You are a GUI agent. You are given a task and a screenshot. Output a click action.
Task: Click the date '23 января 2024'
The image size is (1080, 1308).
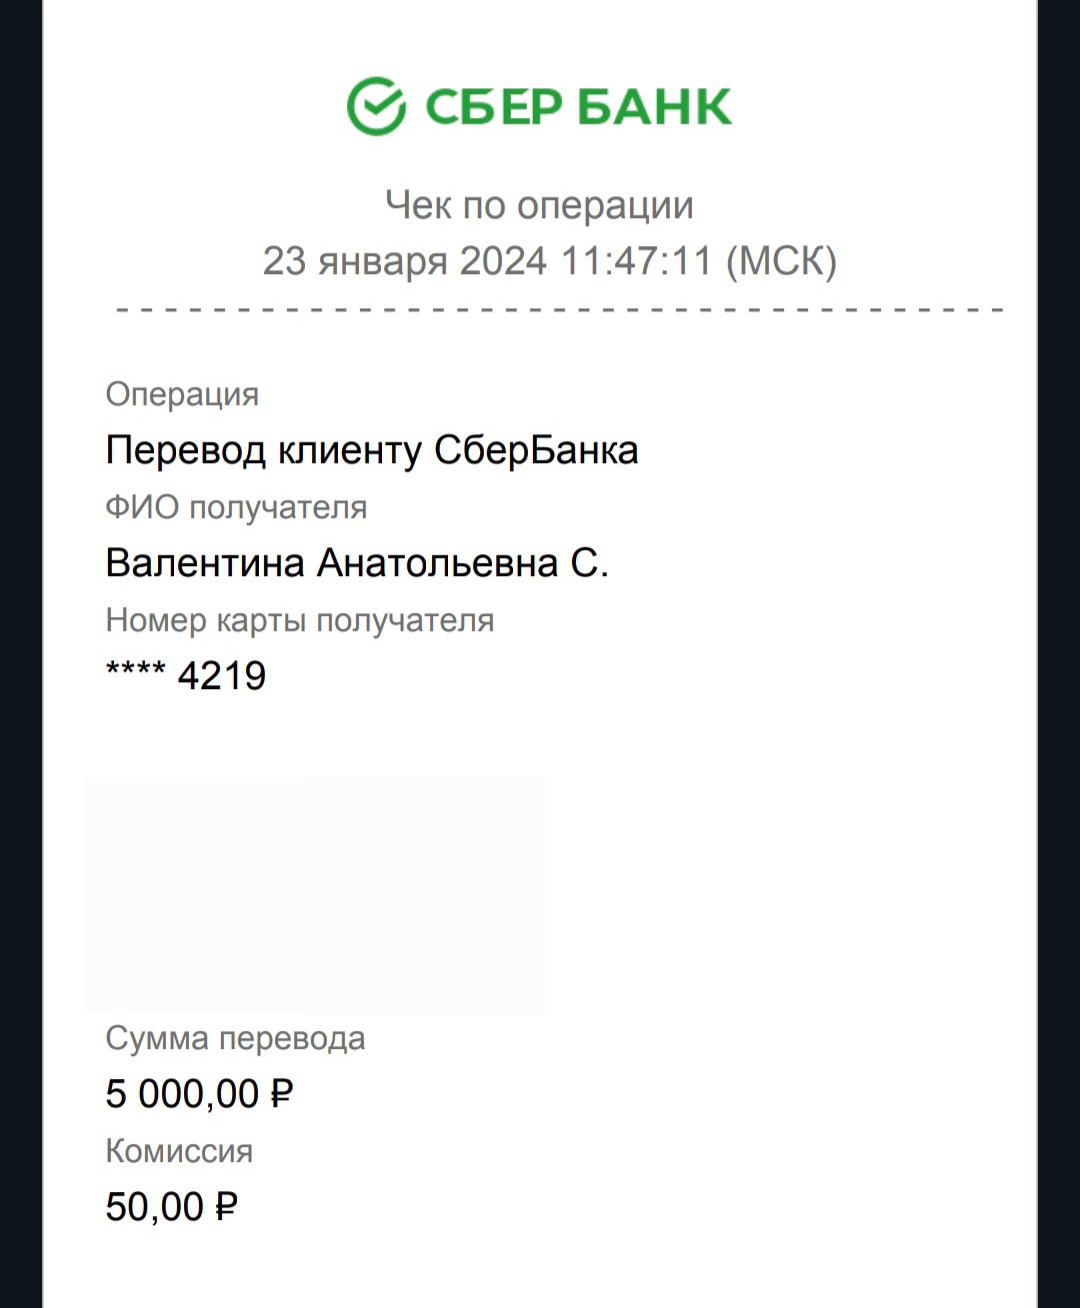[404, 261]
